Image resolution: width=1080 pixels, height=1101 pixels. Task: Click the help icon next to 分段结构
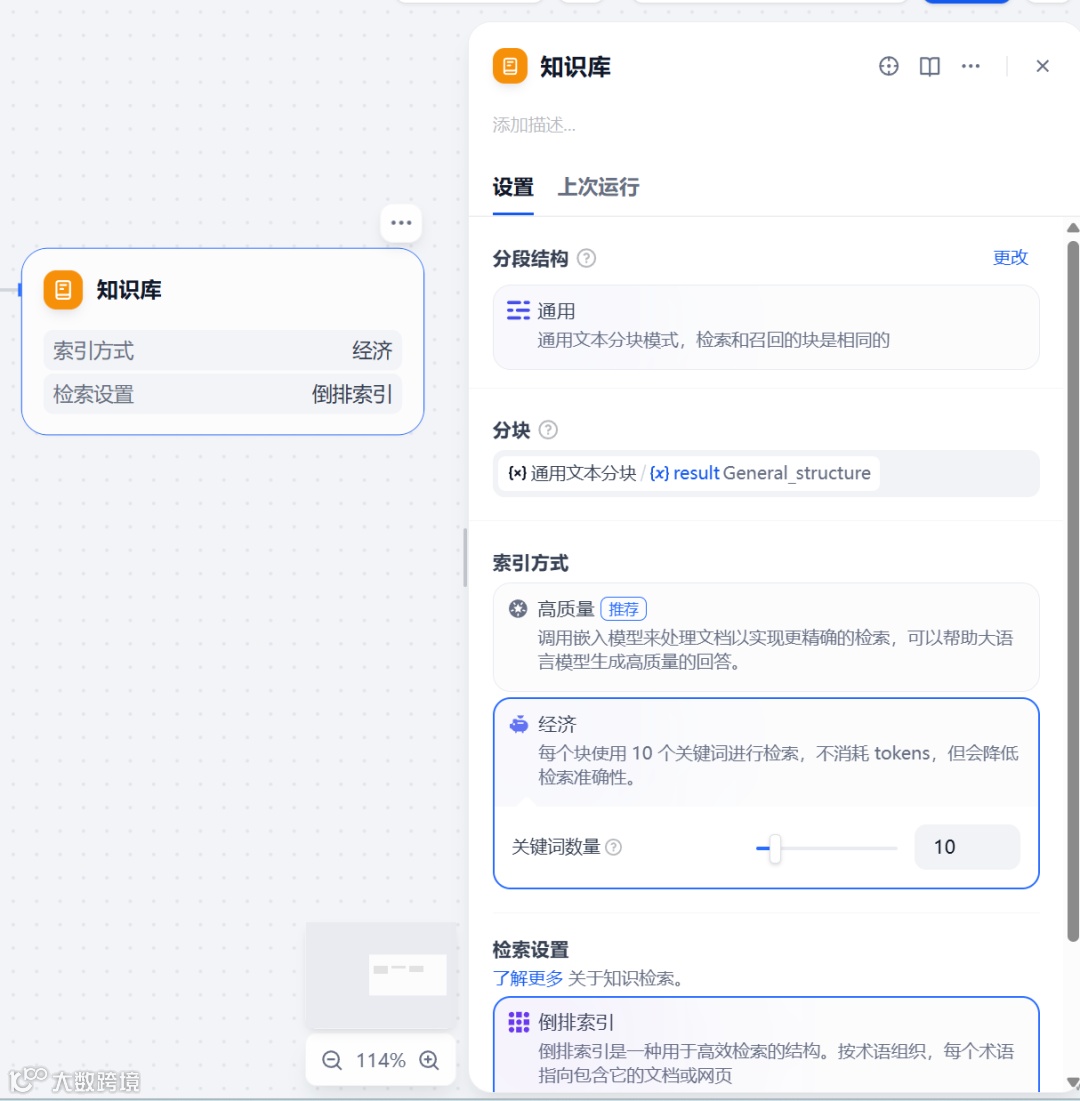point(586,258)
